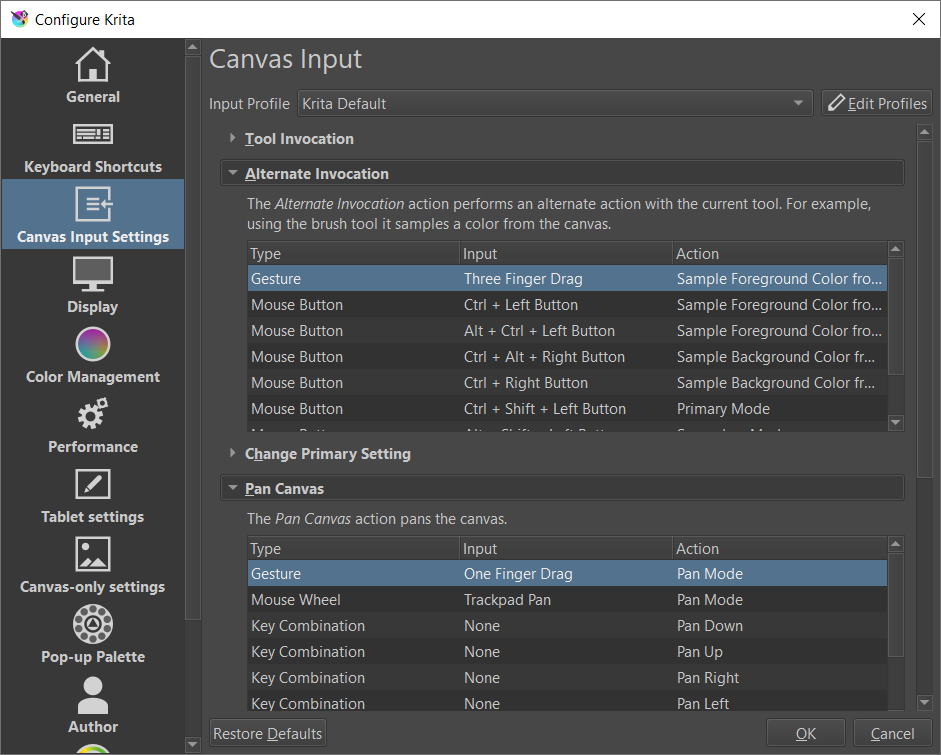This screenshot has width=941, height=755.
Task: Expand the Tool Invocation section
Action: click(x=299, y=139)
